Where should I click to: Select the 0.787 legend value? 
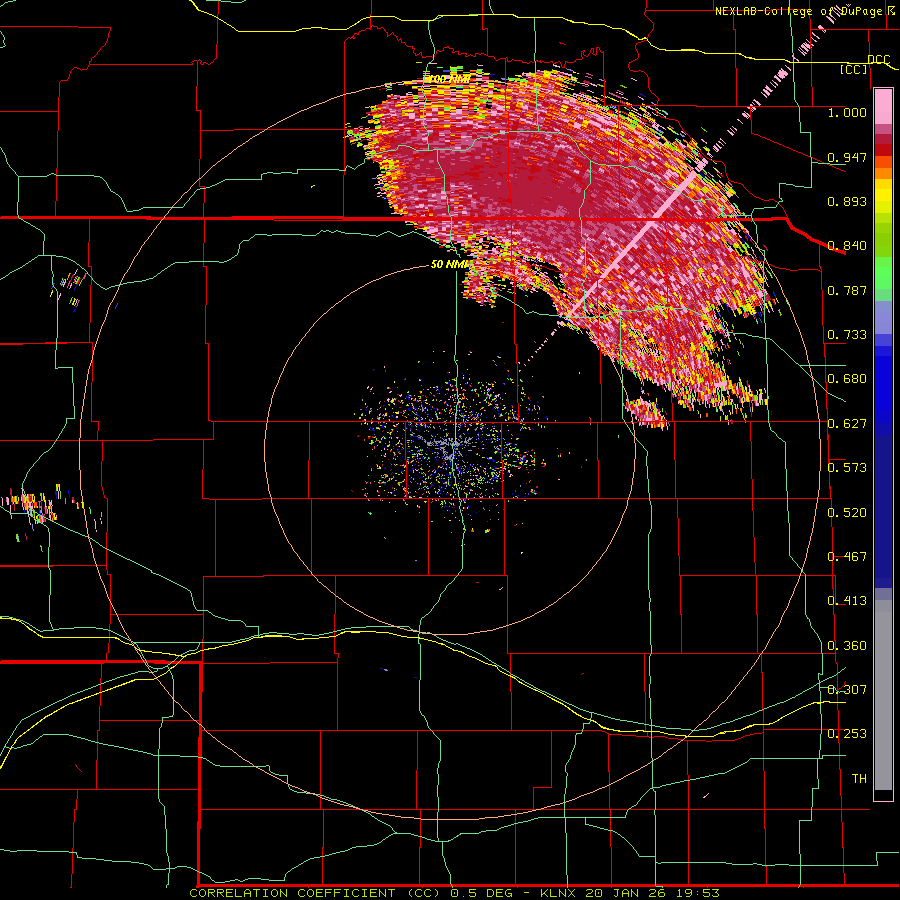point(847,290)
